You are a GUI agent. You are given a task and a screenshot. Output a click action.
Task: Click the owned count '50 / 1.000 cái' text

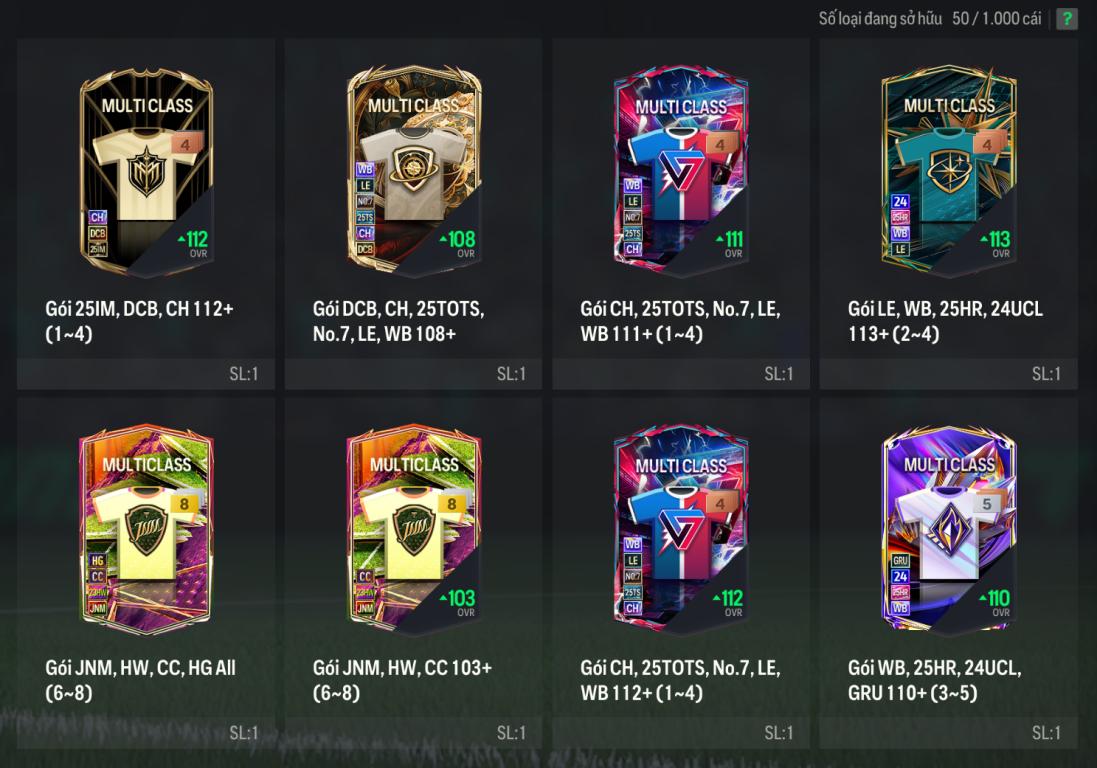click(996, 18)
